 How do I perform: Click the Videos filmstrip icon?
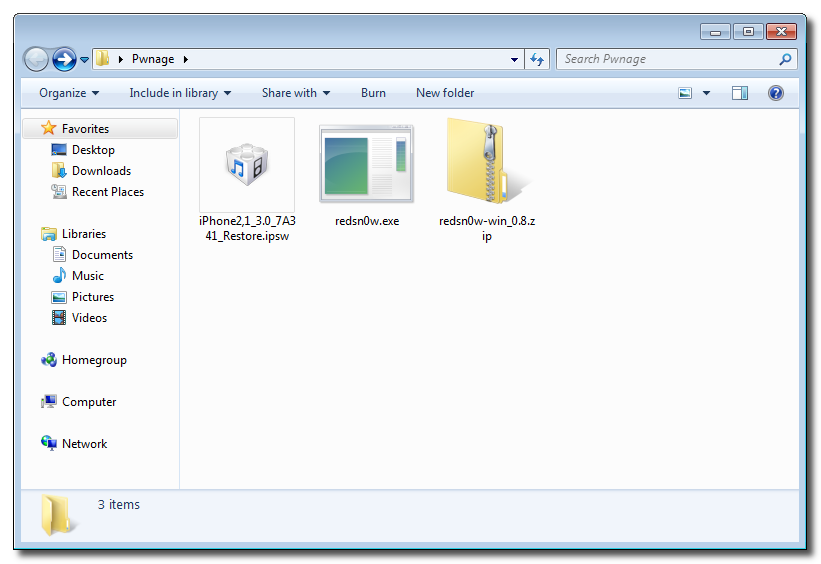59,317
